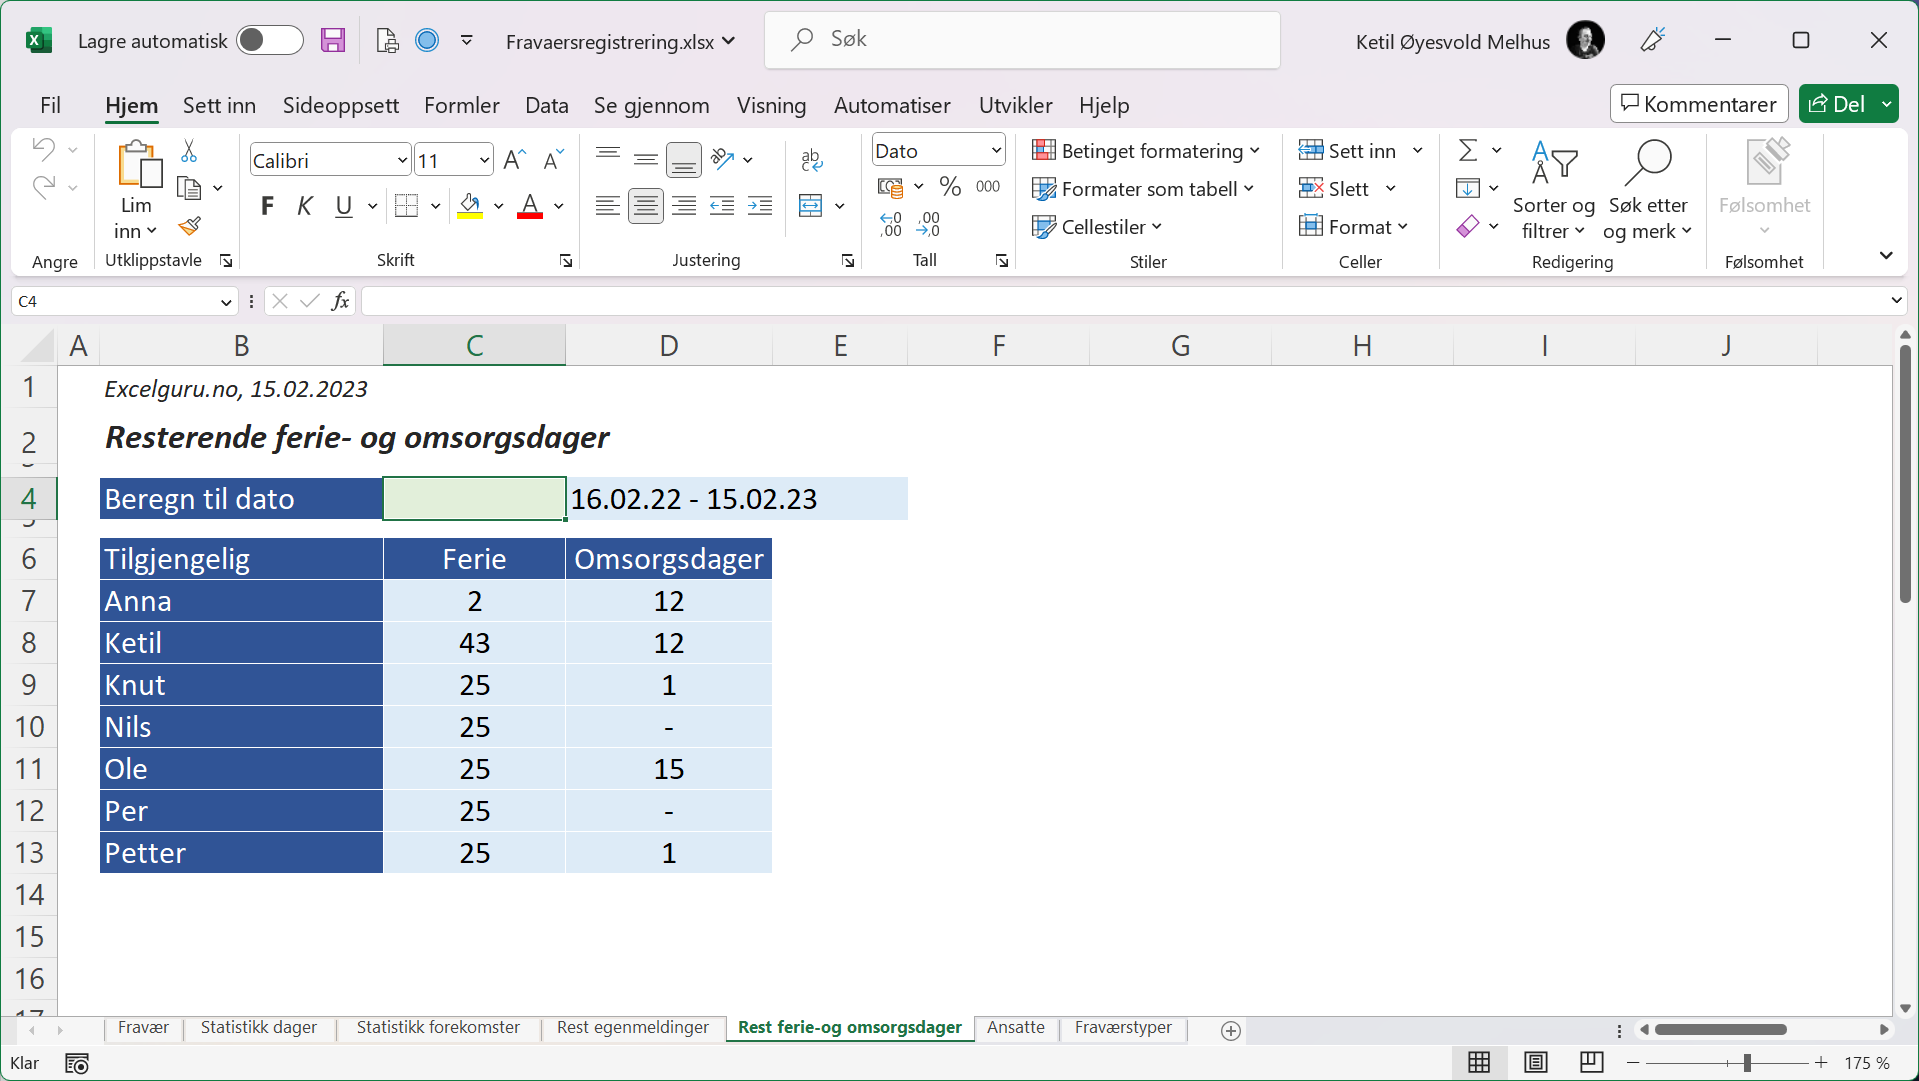Open the Name Box dropdown arrow

(226, 302)
